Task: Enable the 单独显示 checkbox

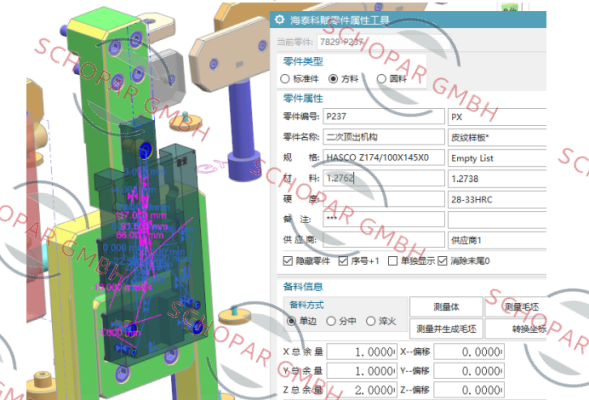Action: coord(393,261)
